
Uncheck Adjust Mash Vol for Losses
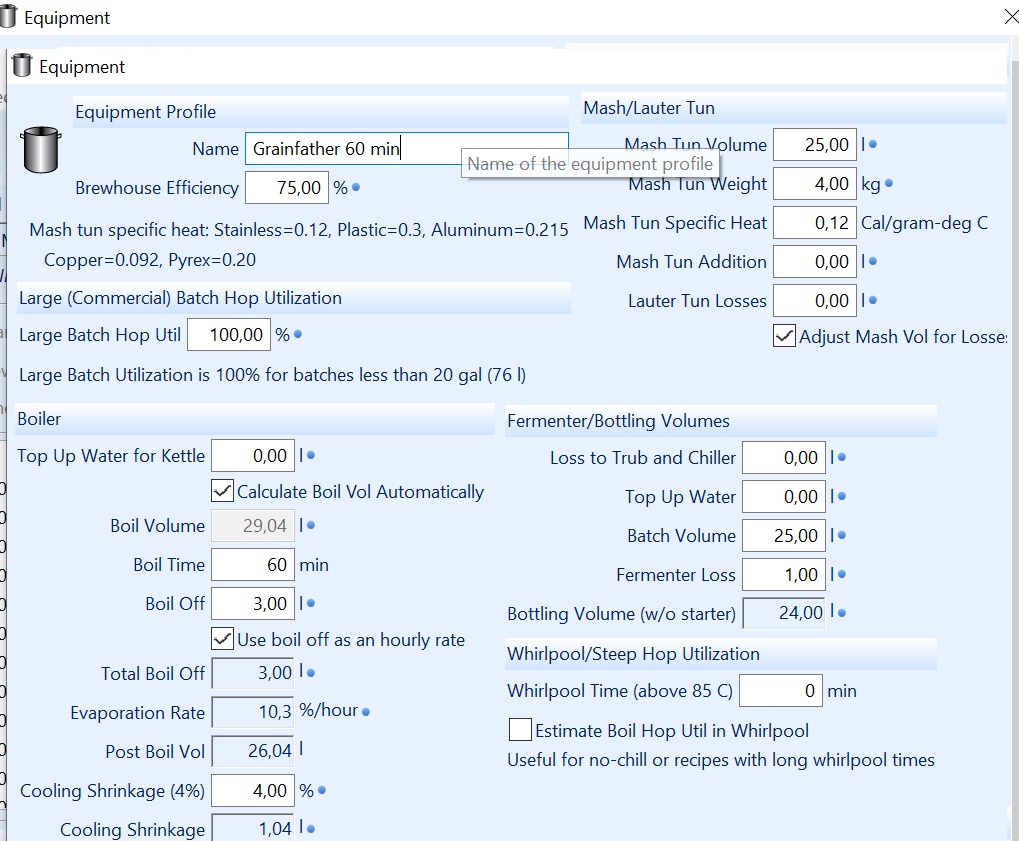(x=784, y=337)
